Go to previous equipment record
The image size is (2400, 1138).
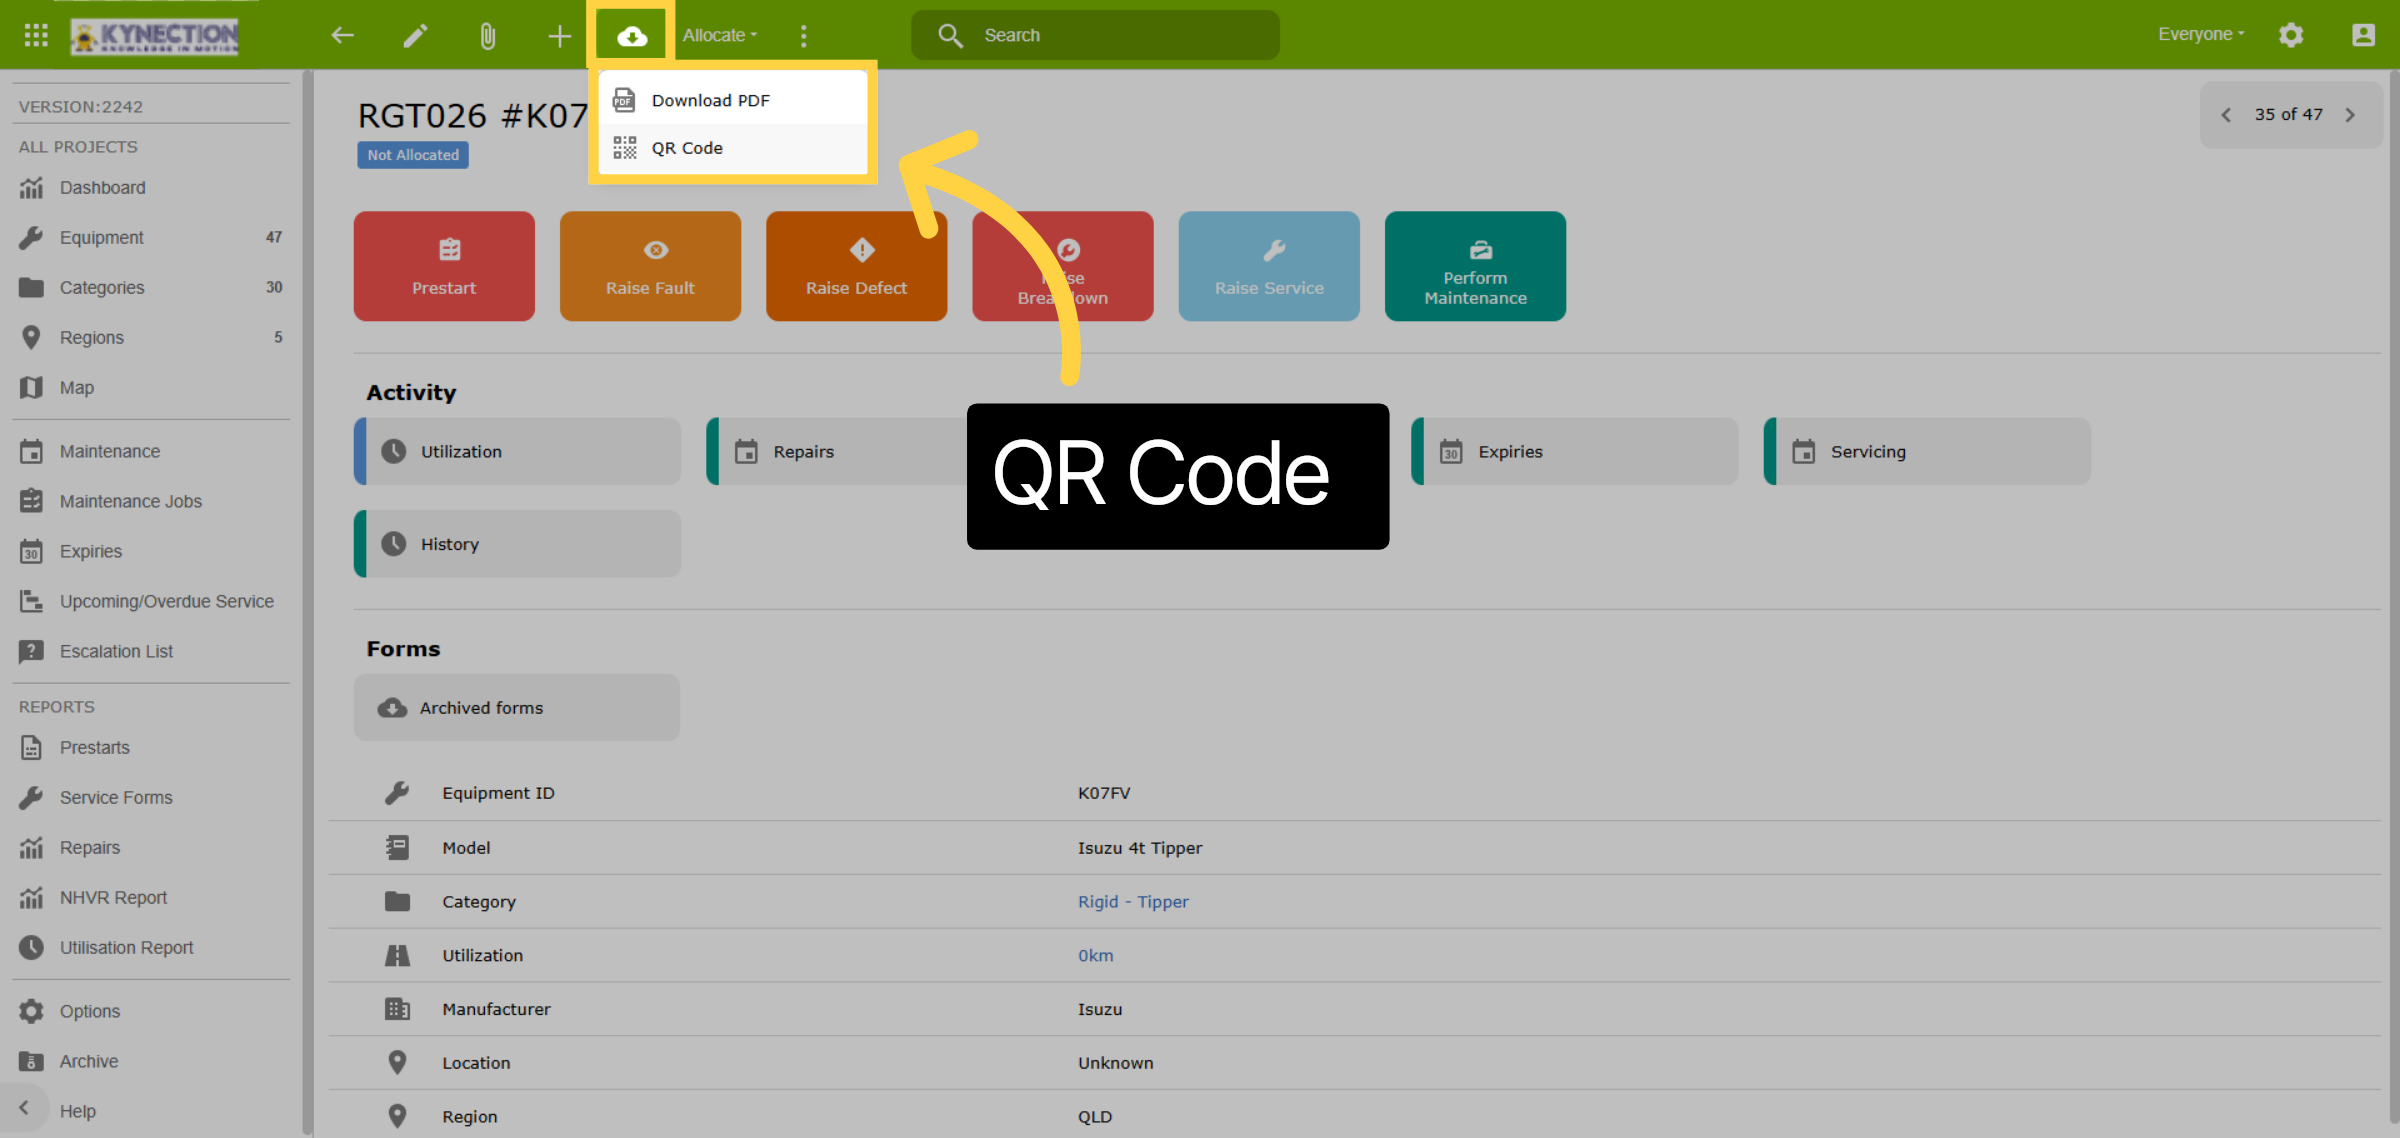tap(2226, 115)
